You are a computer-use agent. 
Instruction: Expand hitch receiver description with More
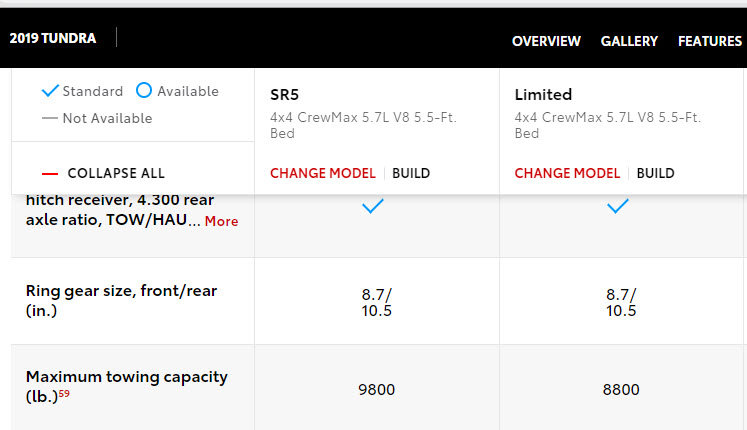tap(222, 221)
